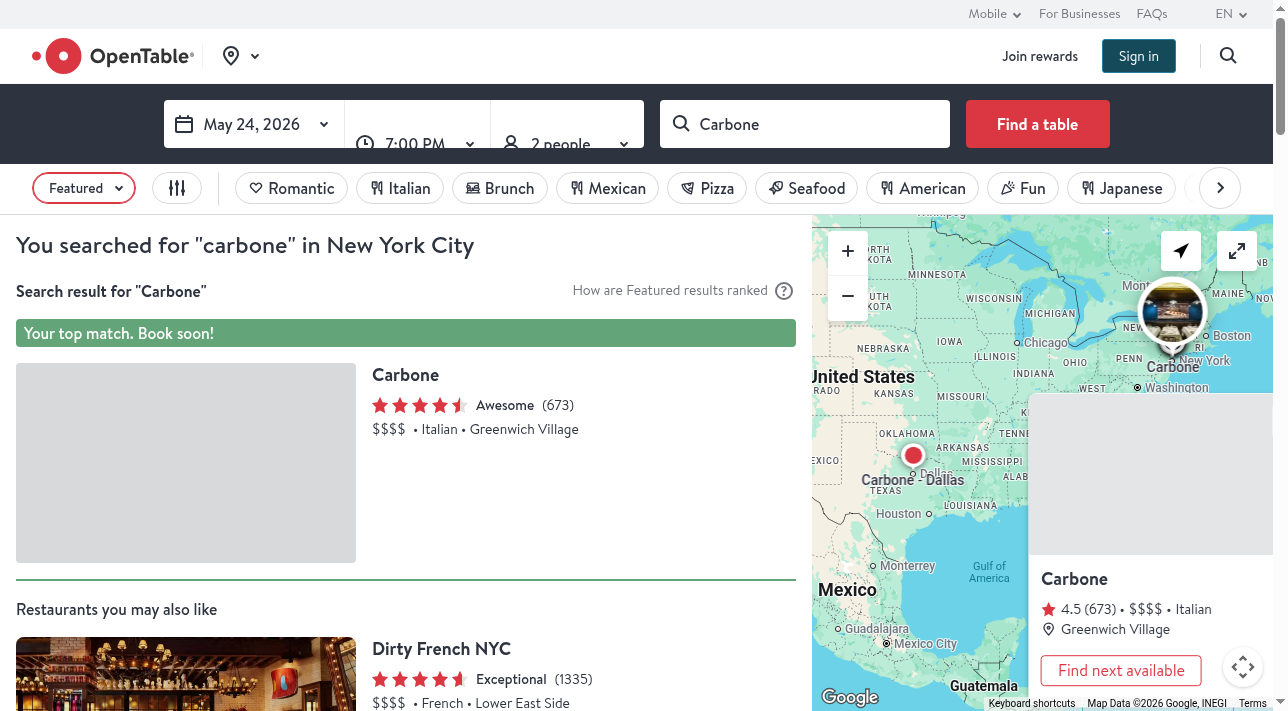Select the Pizza filter chip
The height and width of the screenshot is (711, 1288).
pyautogui.click(x=707, y=188)
